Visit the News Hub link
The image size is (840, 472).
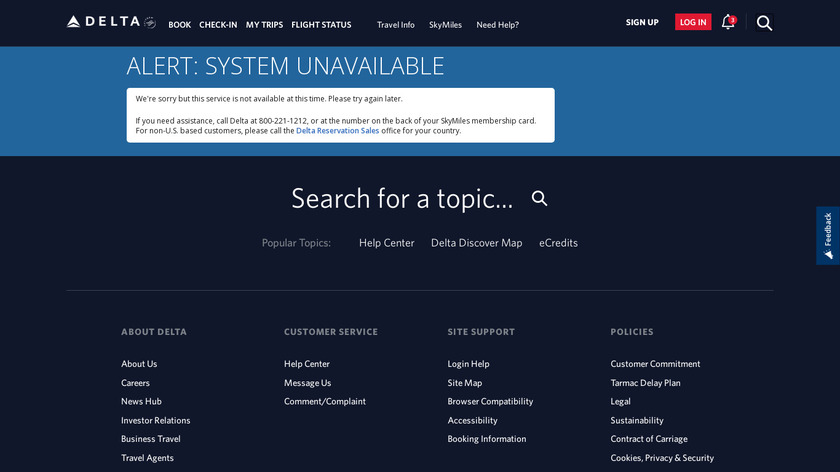[141, 401]
